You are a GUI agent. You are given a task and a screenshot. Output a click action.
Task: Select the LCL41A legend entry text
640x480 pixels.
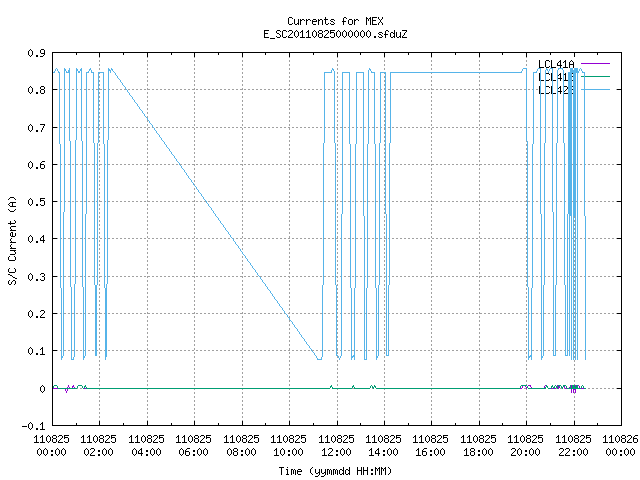(556, 64)
